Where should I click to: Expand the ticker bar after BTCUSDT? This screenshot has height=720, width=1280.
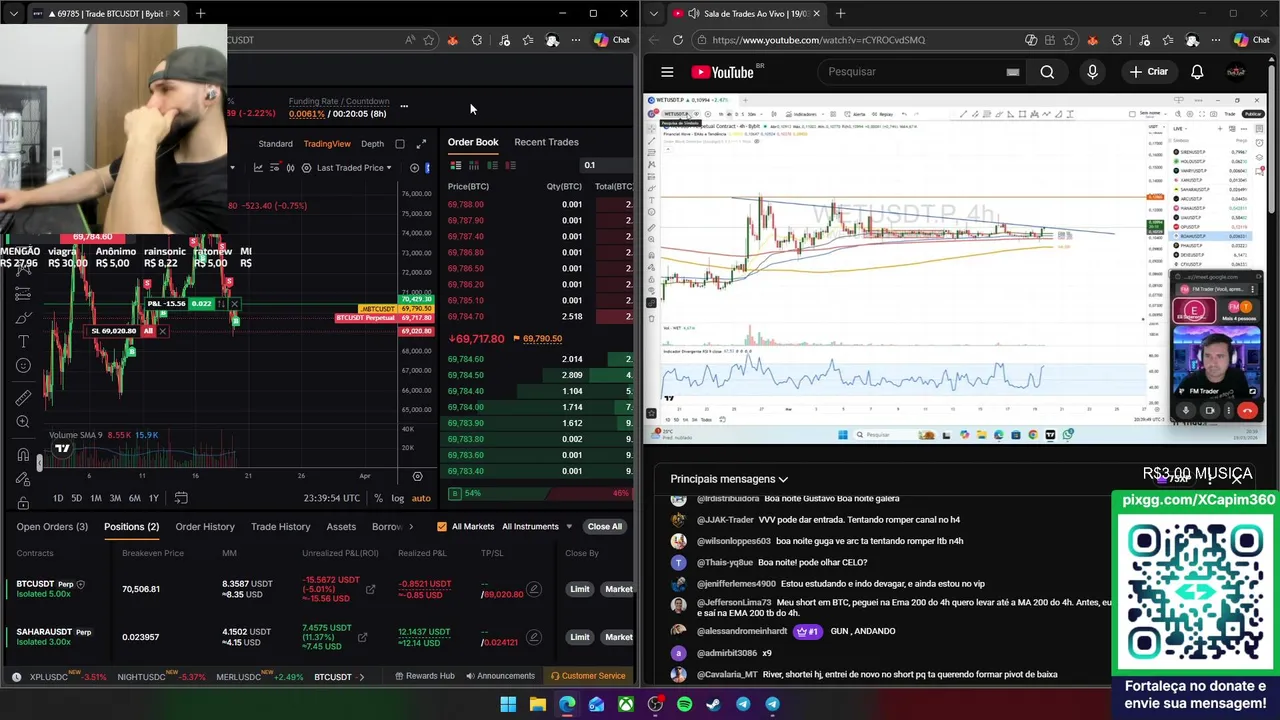[x=362, y=677]
